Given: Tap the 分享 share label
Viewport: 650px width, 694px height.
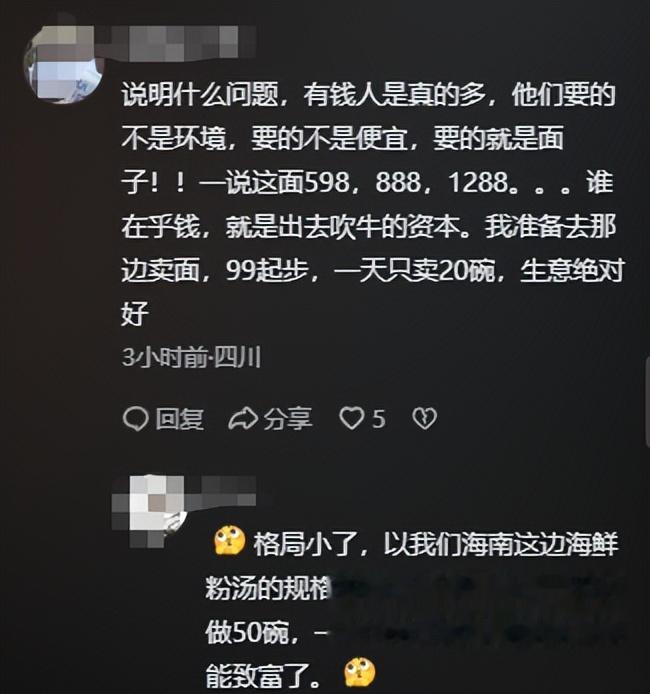Looking at the screenshot, I should click(288, 419).
